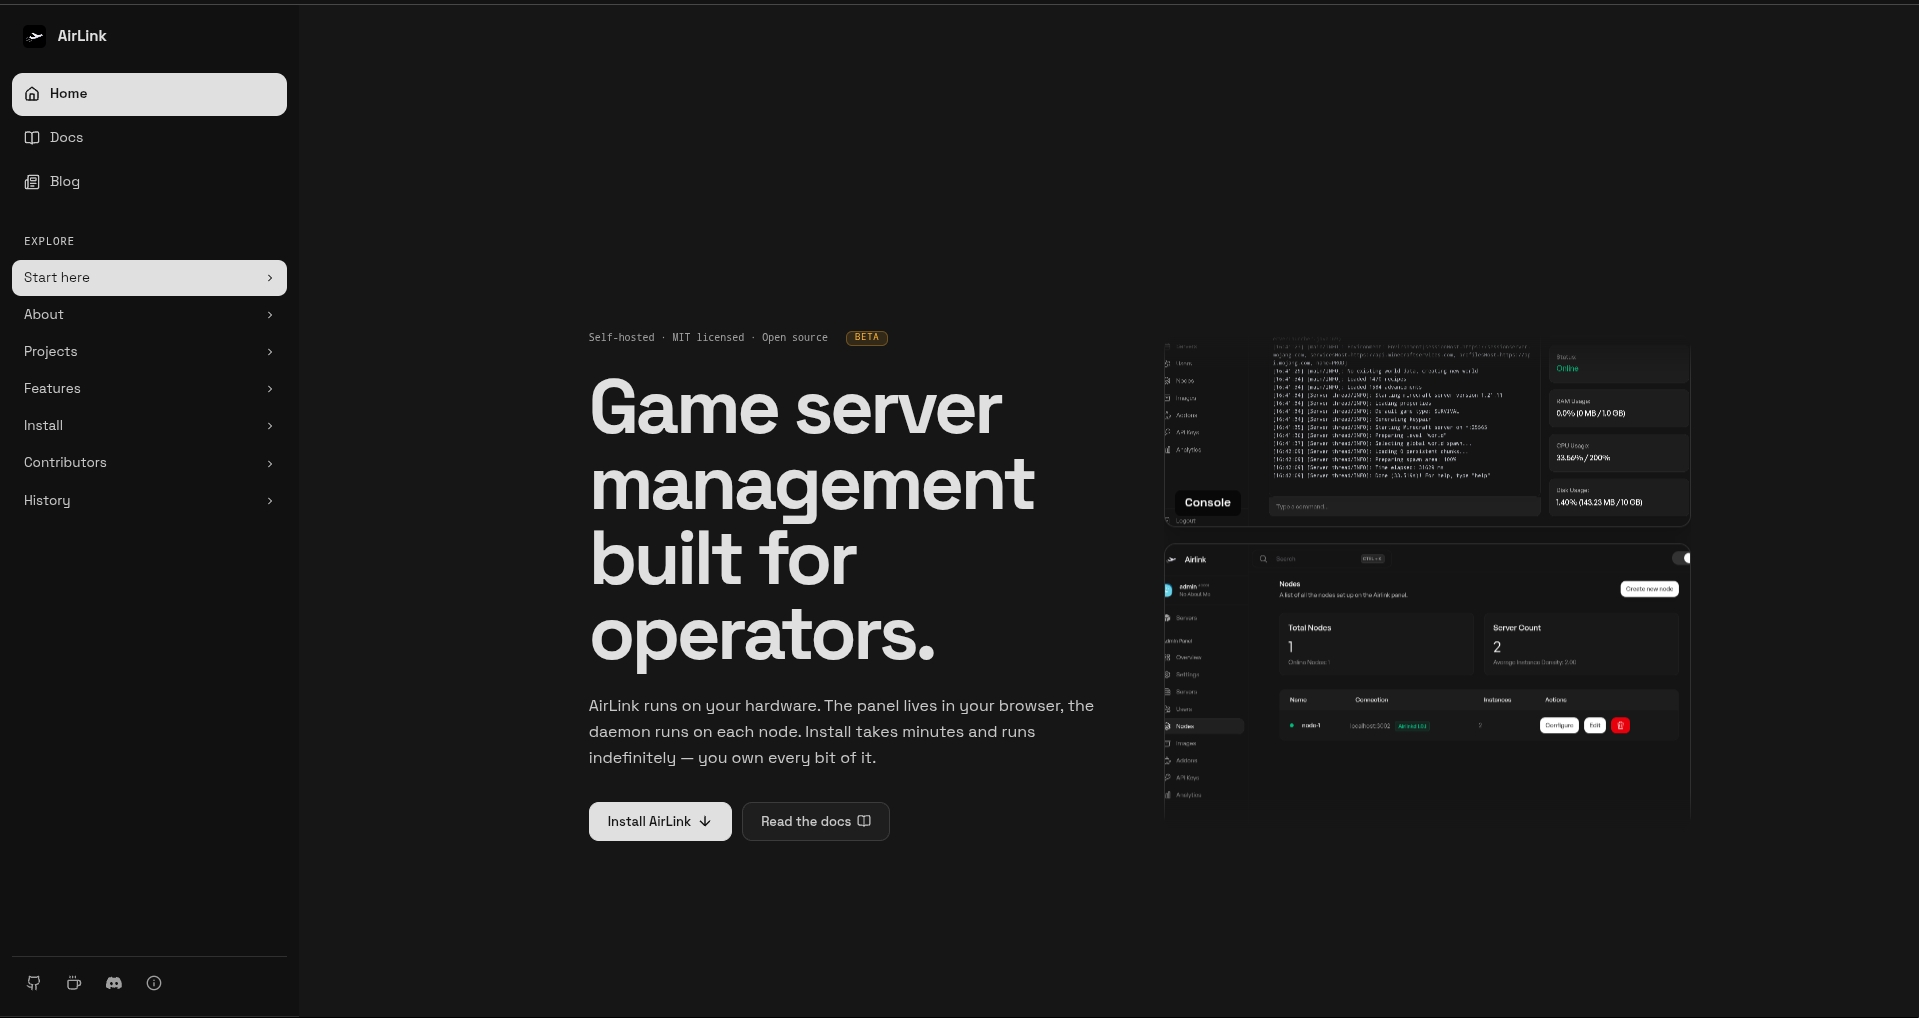Image resolution: width=1919 pixels, height=1018 pixels.
Task: Open the Discord server icon
Action: click(114, 983)
